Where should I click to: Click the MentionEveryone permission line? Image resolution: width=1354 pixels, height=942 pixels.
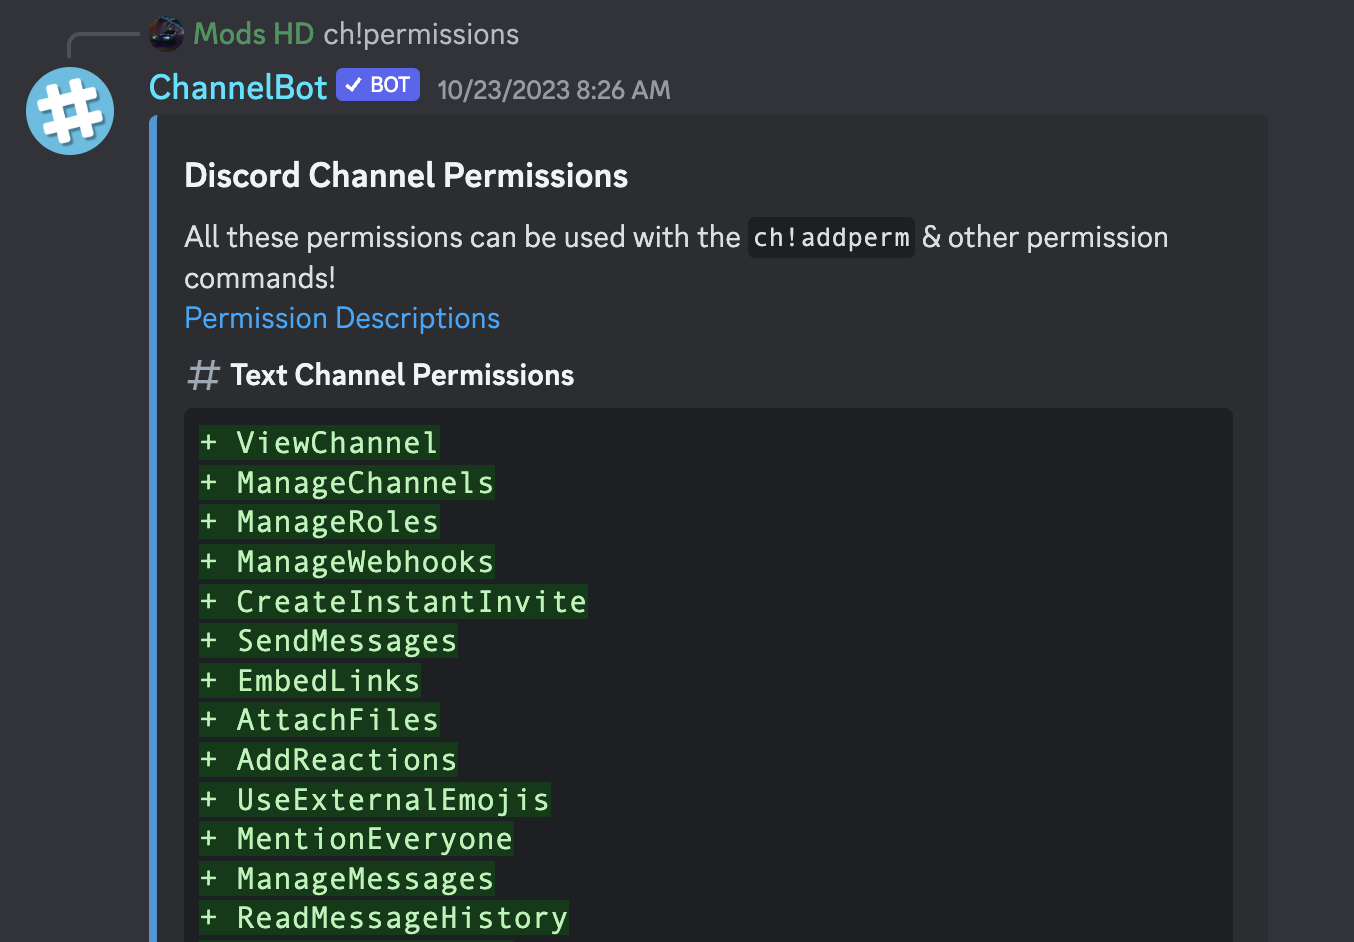tap(357, 839)
